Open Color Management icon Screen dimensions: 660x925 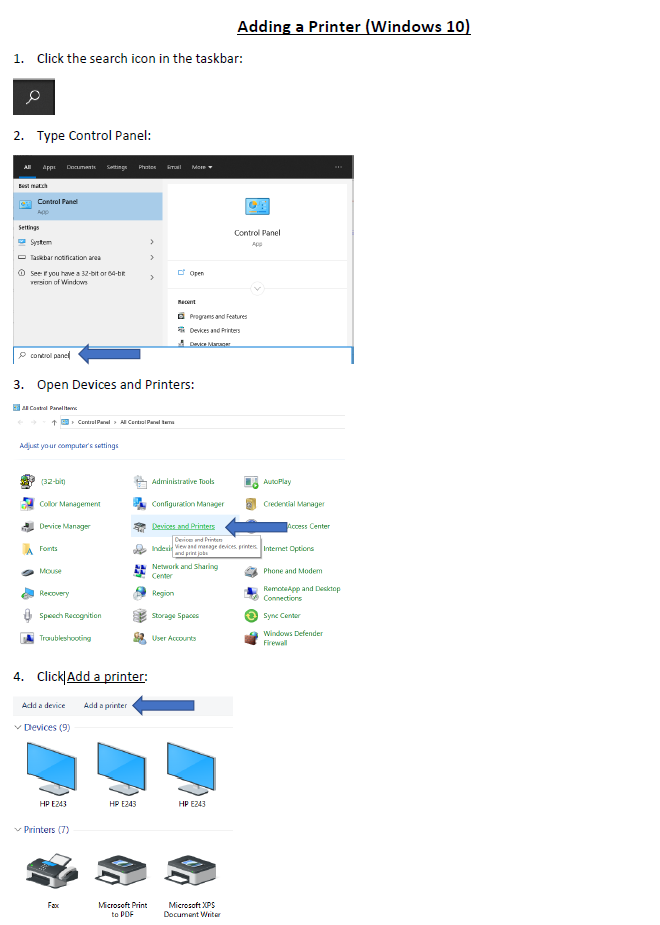coord(27,504)
